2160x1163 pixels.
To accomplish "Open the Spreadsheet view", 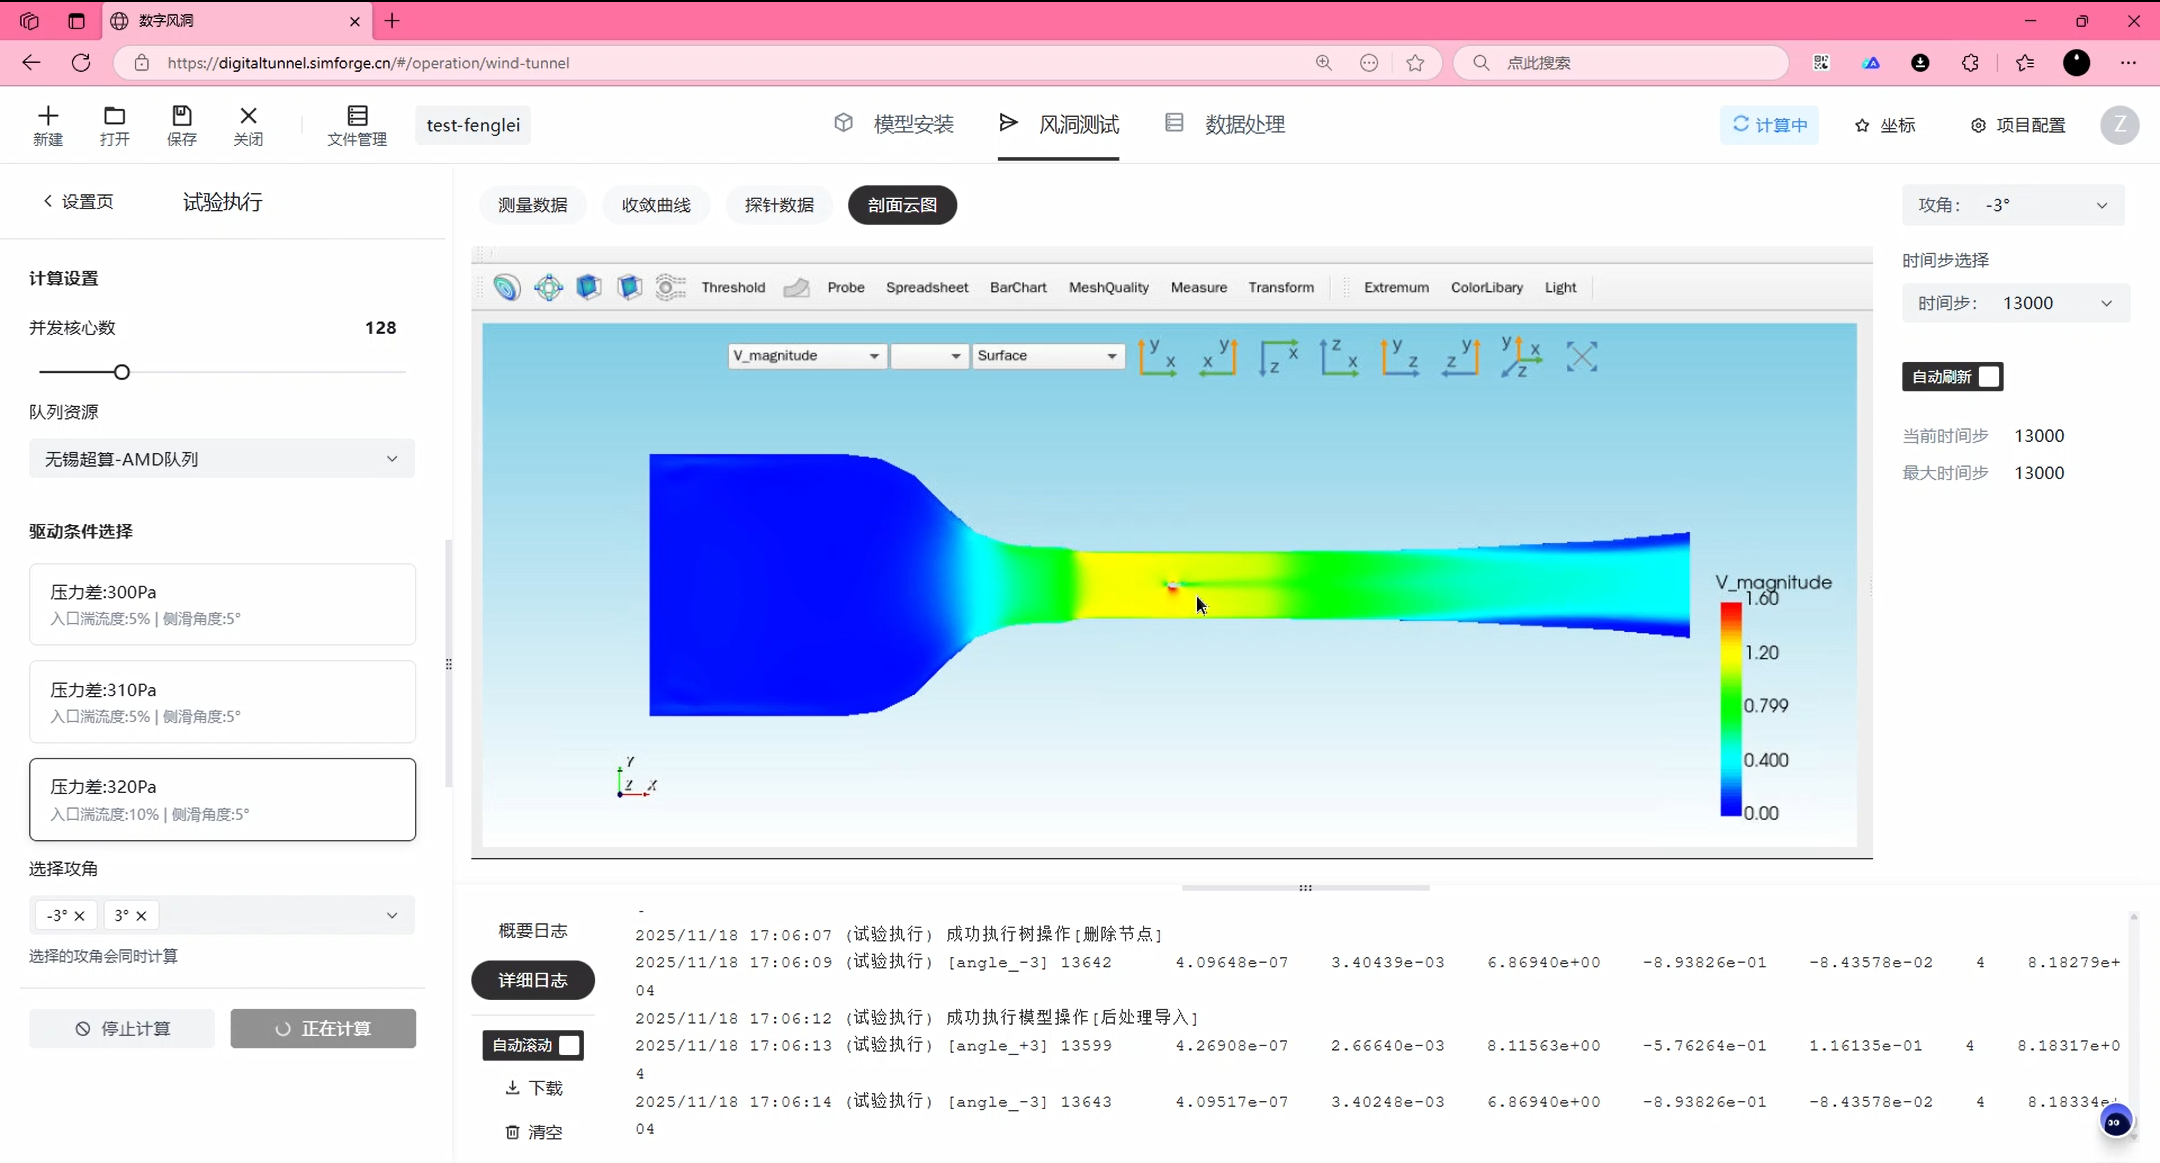I will point(927,288).
